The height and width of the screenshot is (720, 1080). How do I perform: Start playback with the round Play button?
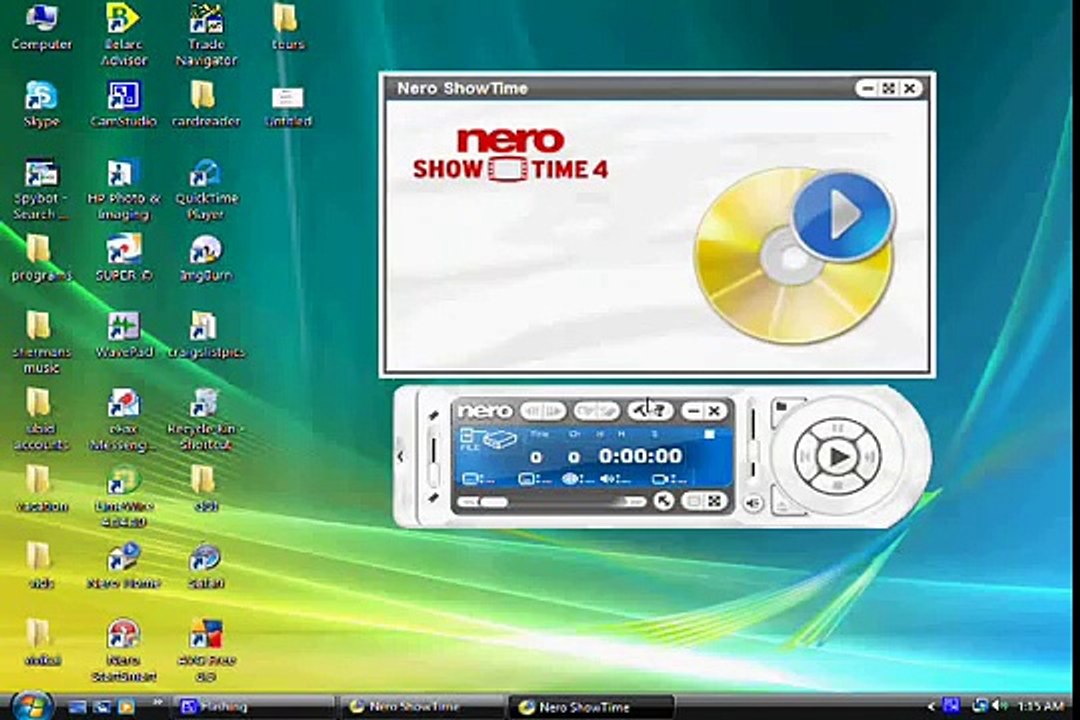838,456
